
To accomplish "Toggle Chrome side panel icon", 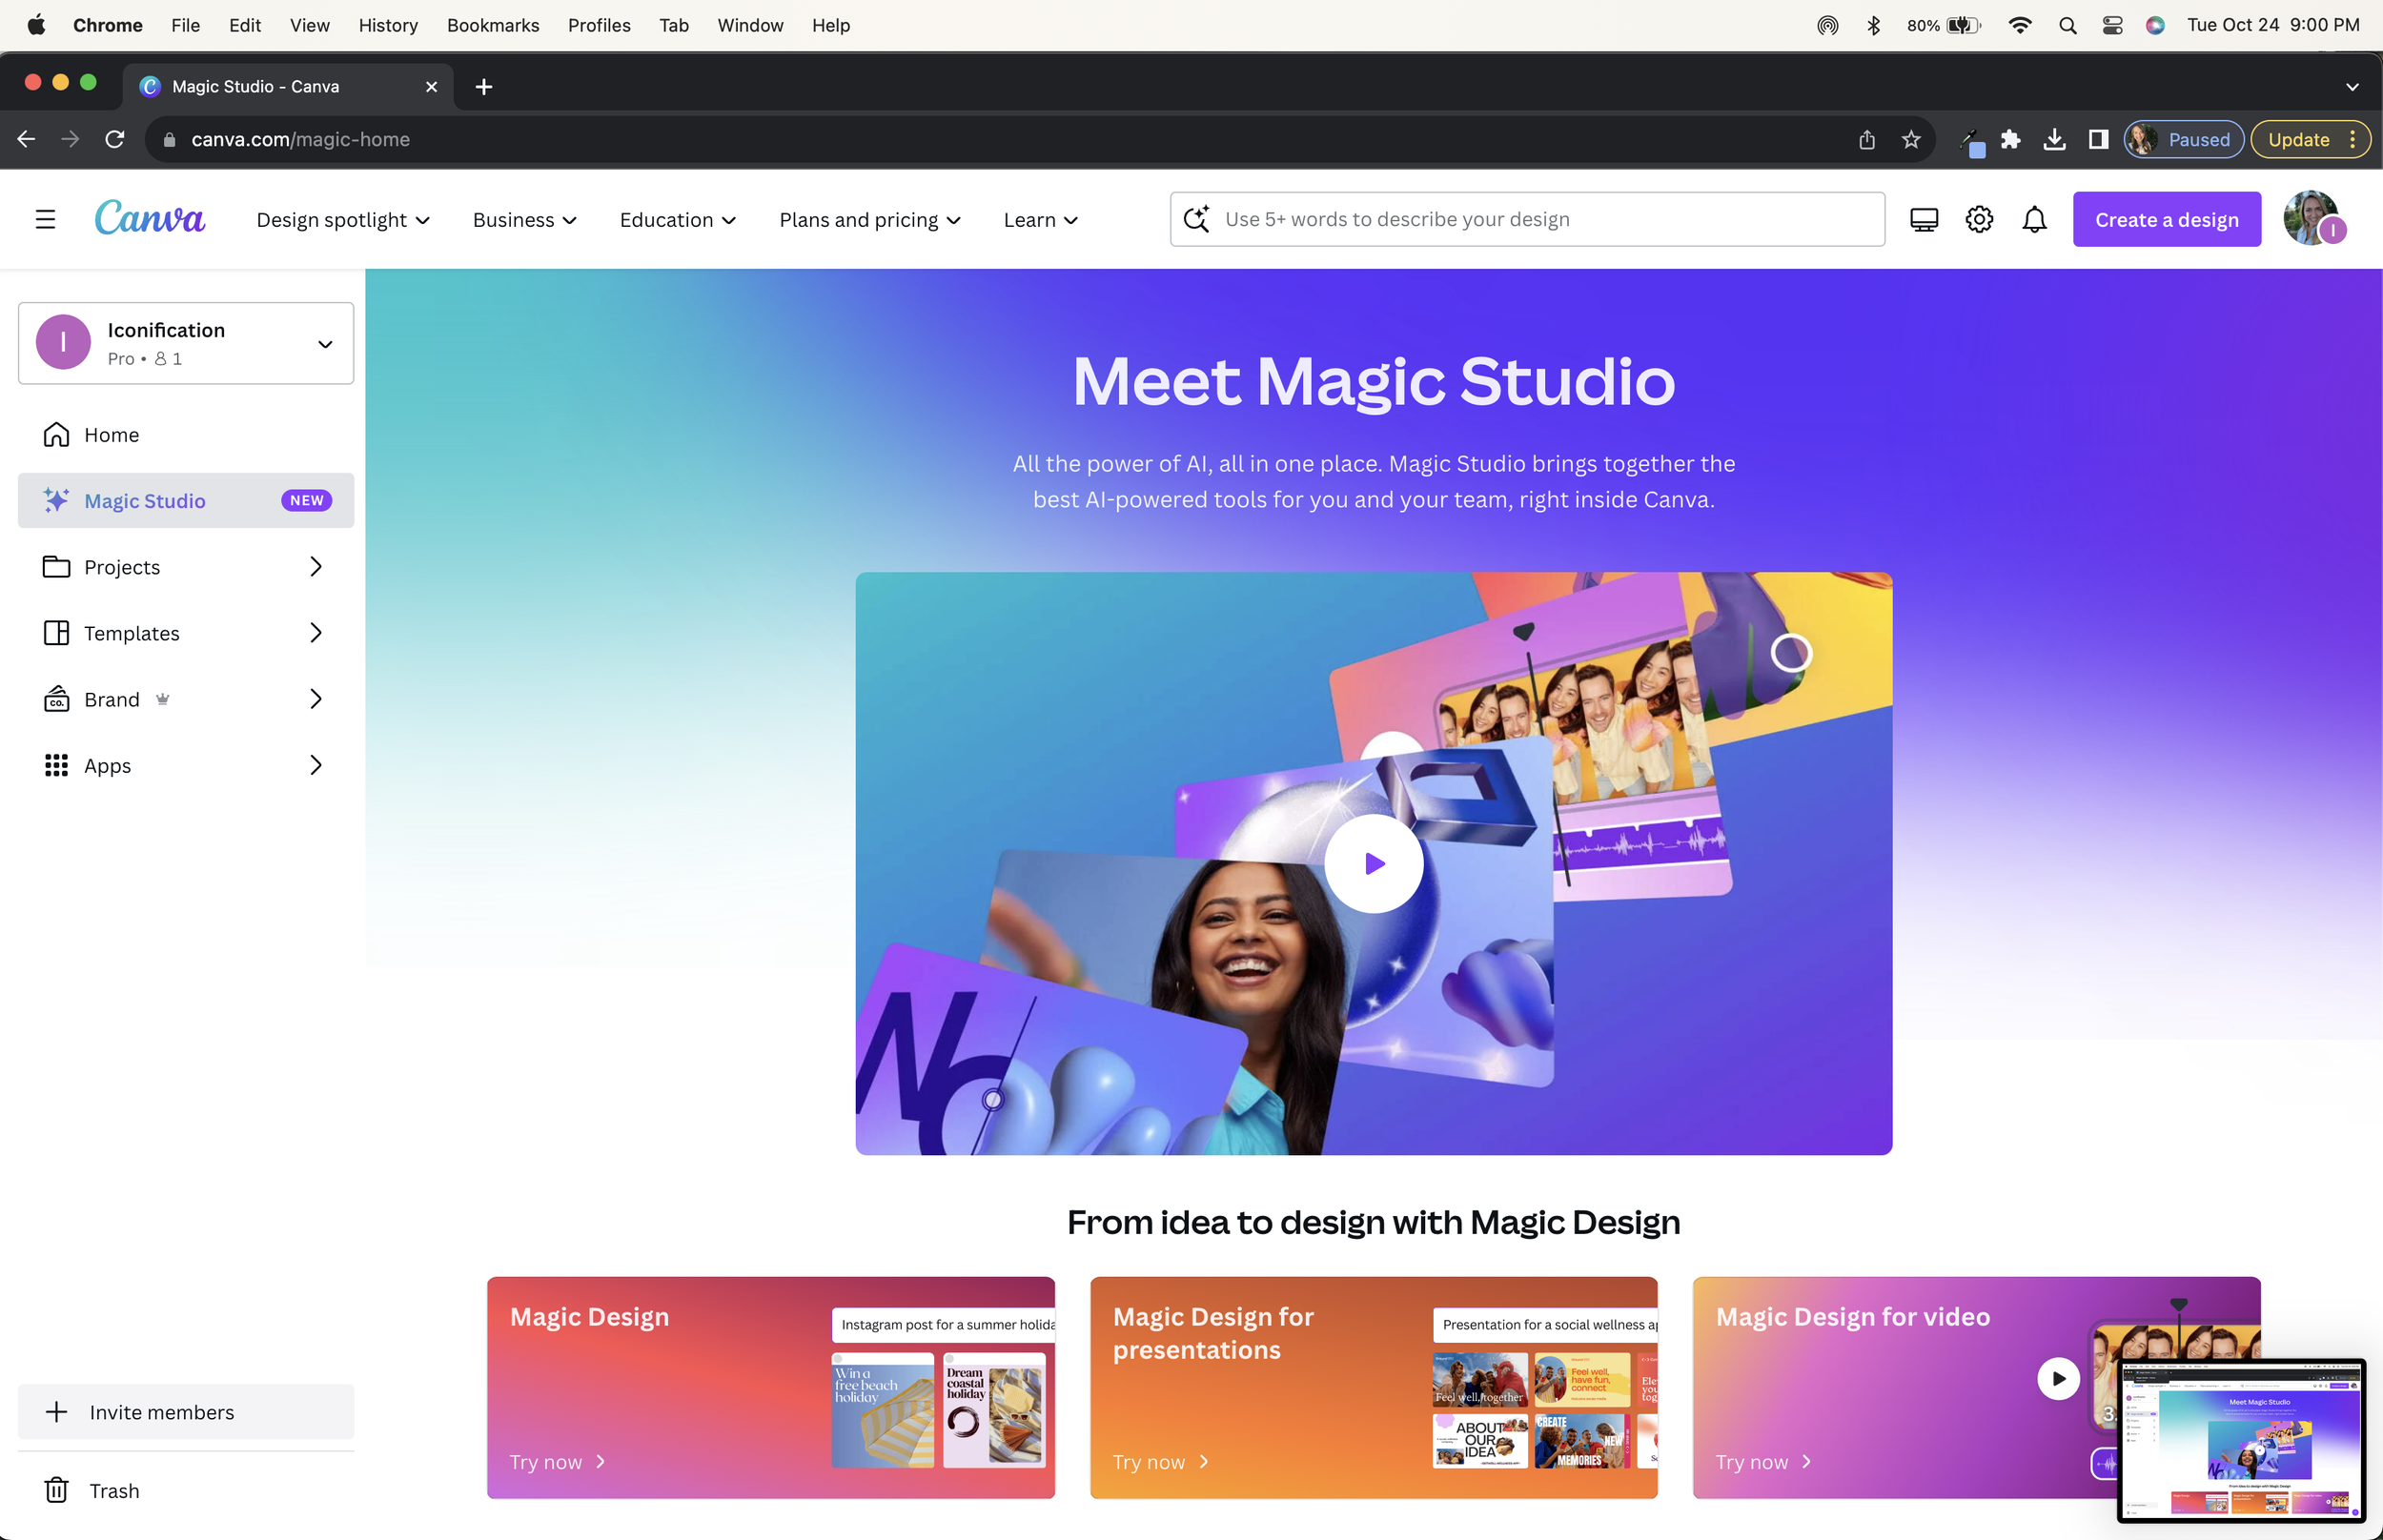I will 2098,139.
